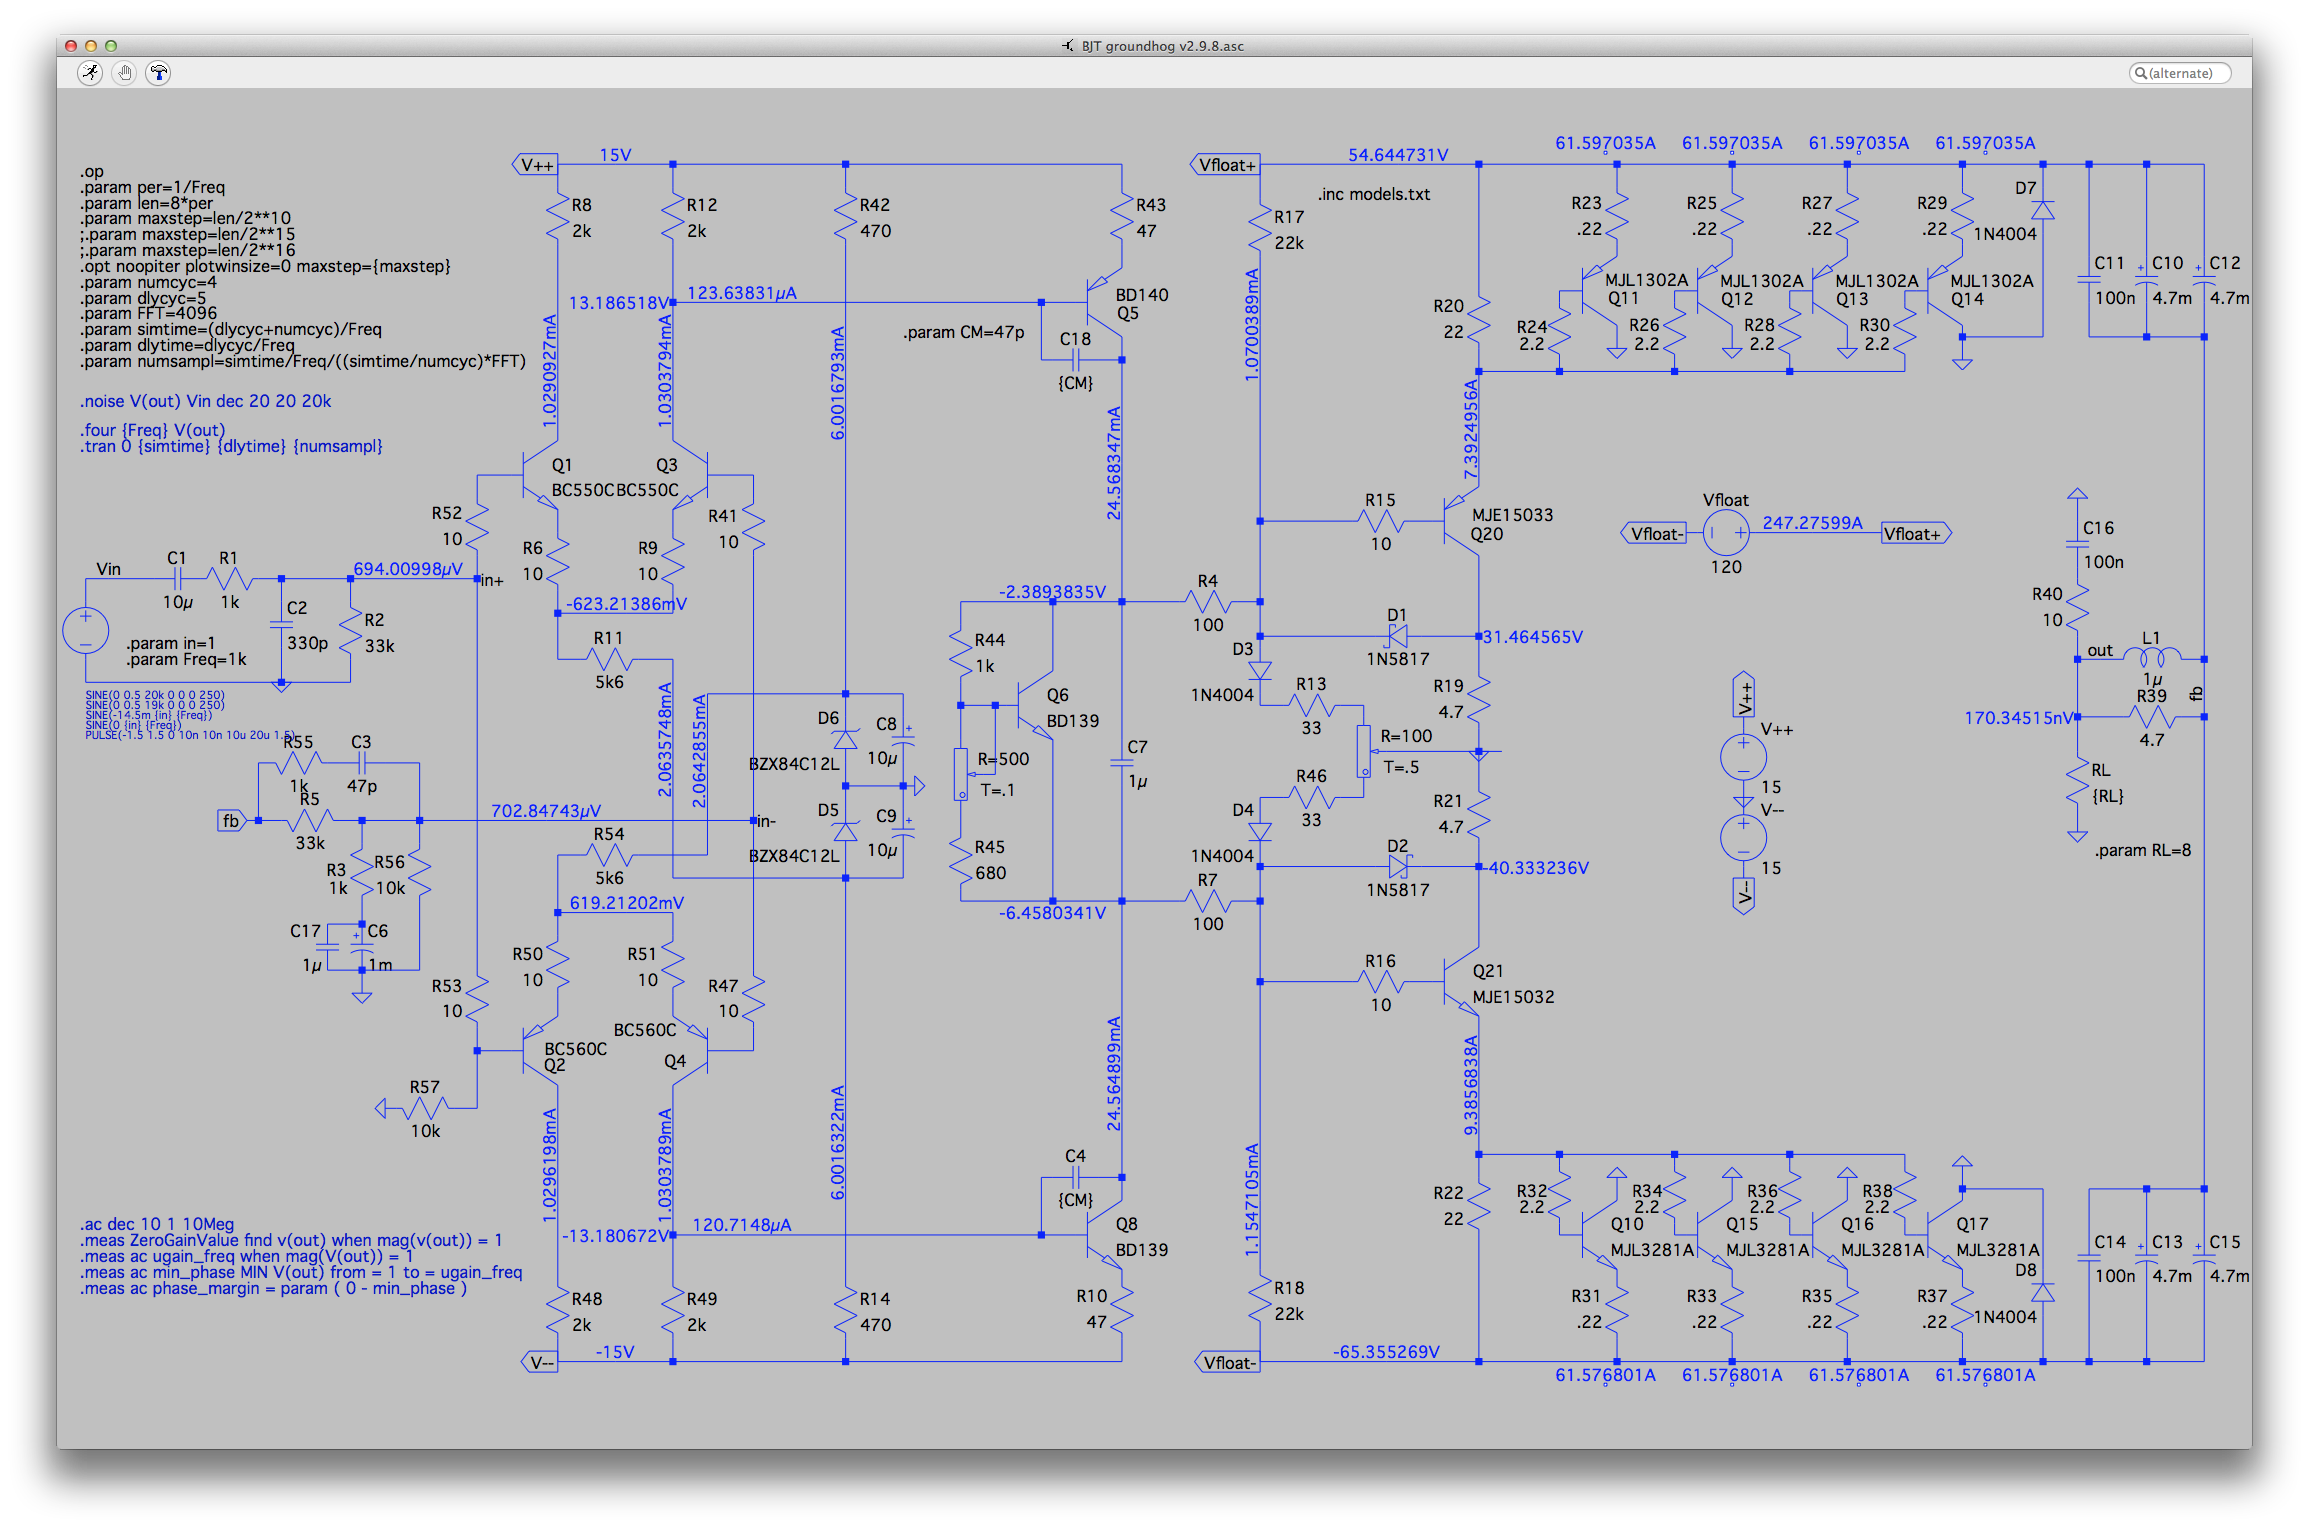Select the '.op' directive text
Viewport: 2309px width, 1528px height.
click(92, 171)
